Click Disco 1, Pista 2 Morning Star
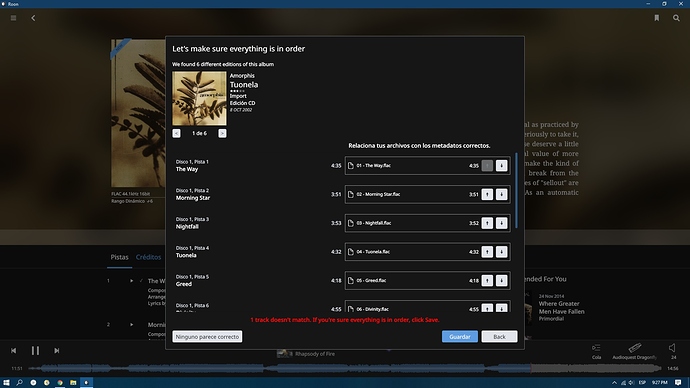Image resolution: width=690 pixels, height=388 pixels. (x=193, y=194)
